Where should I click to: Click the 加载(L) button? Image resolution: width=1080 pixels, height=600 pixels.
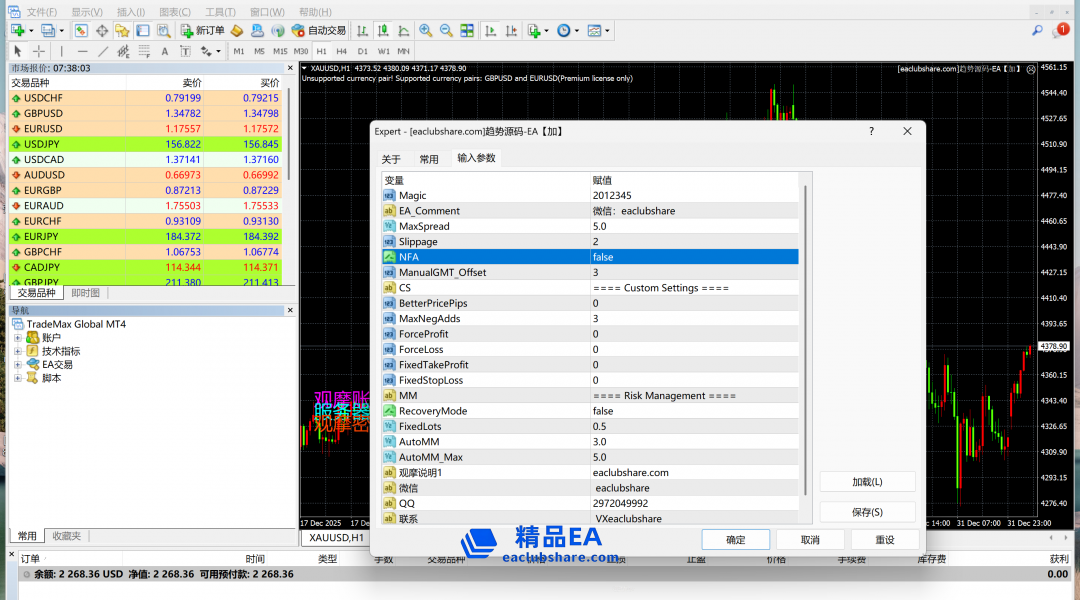pyautogui.click(x=867, y=482)
